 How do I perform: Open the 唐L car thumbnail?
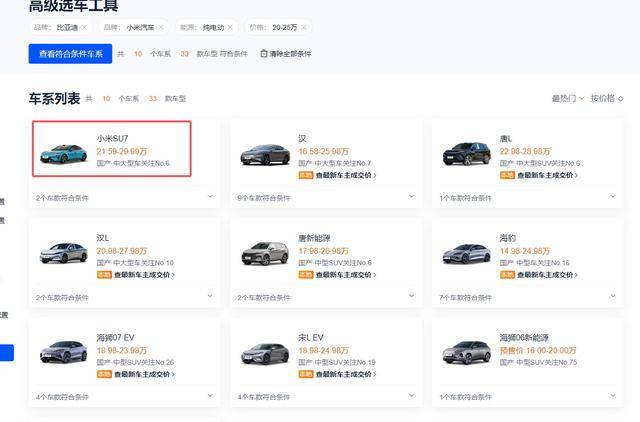pos(467,153)
